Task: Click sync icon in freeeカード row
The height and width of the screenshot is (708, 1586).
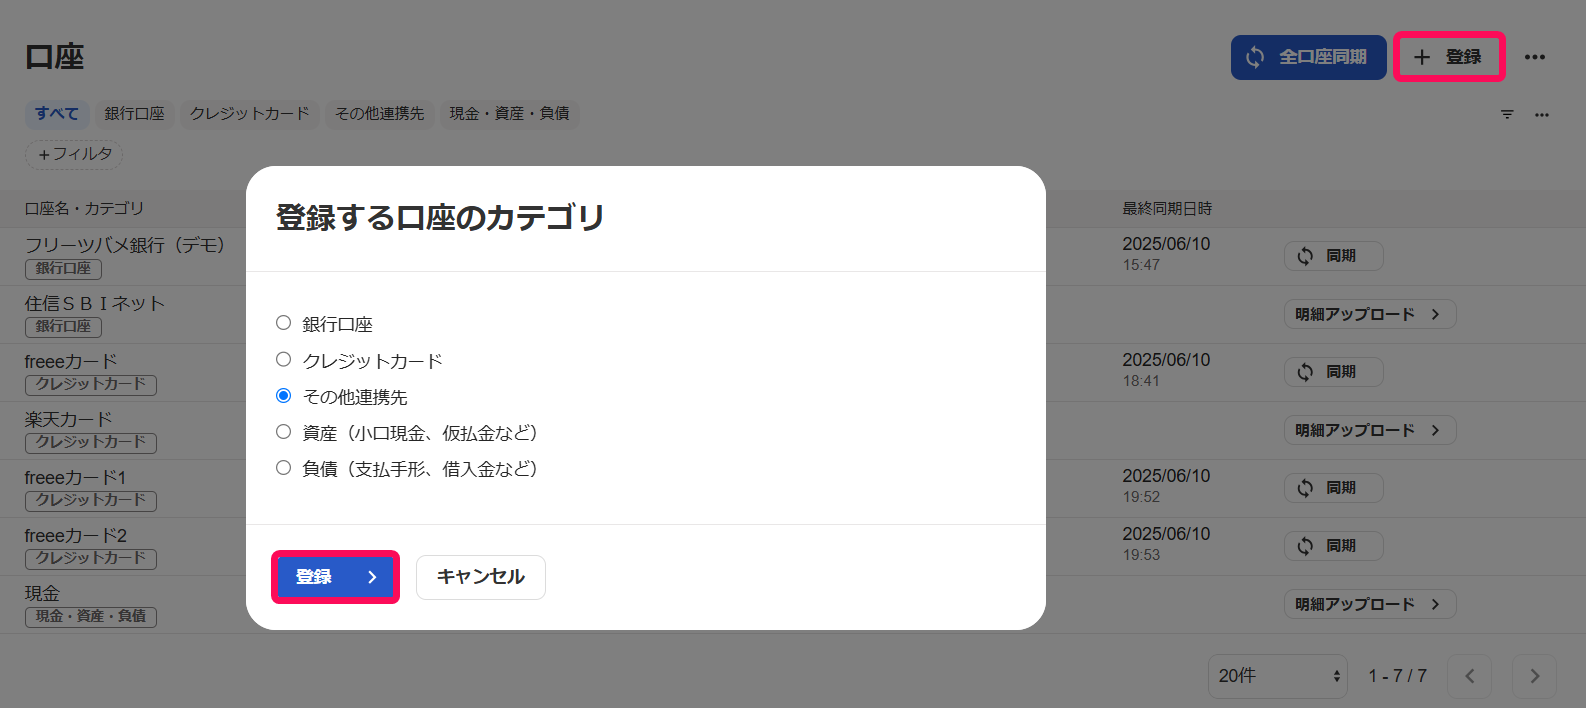Action: pyautogui.click(x=1305, y=372)
